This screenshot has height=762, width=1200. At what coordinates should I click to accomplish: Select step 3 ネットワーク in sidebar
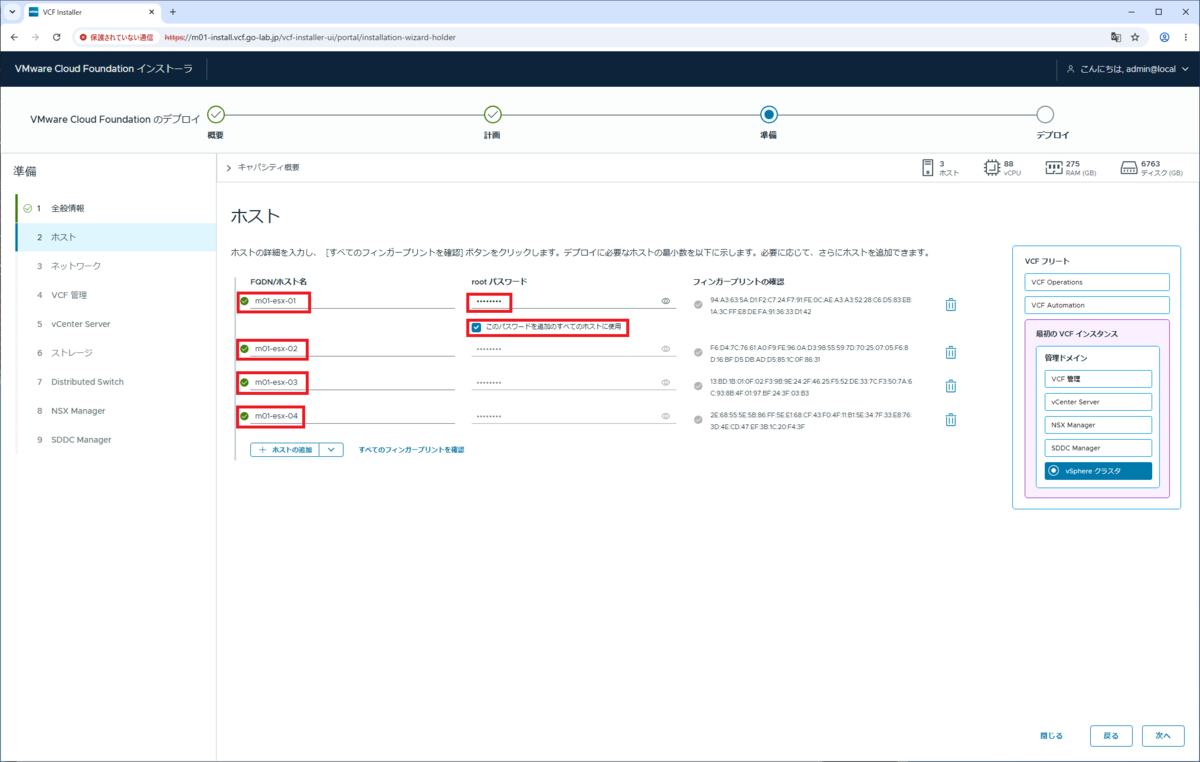116,266
